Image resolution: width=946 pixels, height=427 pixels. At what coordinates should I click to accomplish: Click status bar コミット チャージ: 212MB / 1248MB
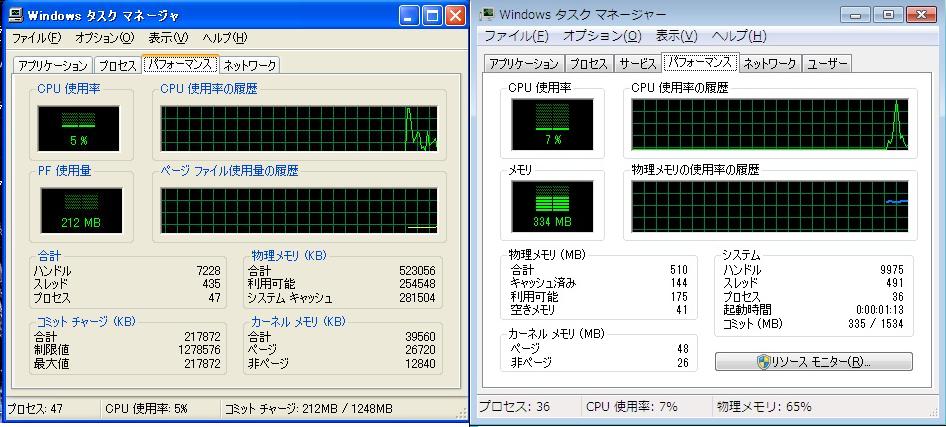coord(308,410)
